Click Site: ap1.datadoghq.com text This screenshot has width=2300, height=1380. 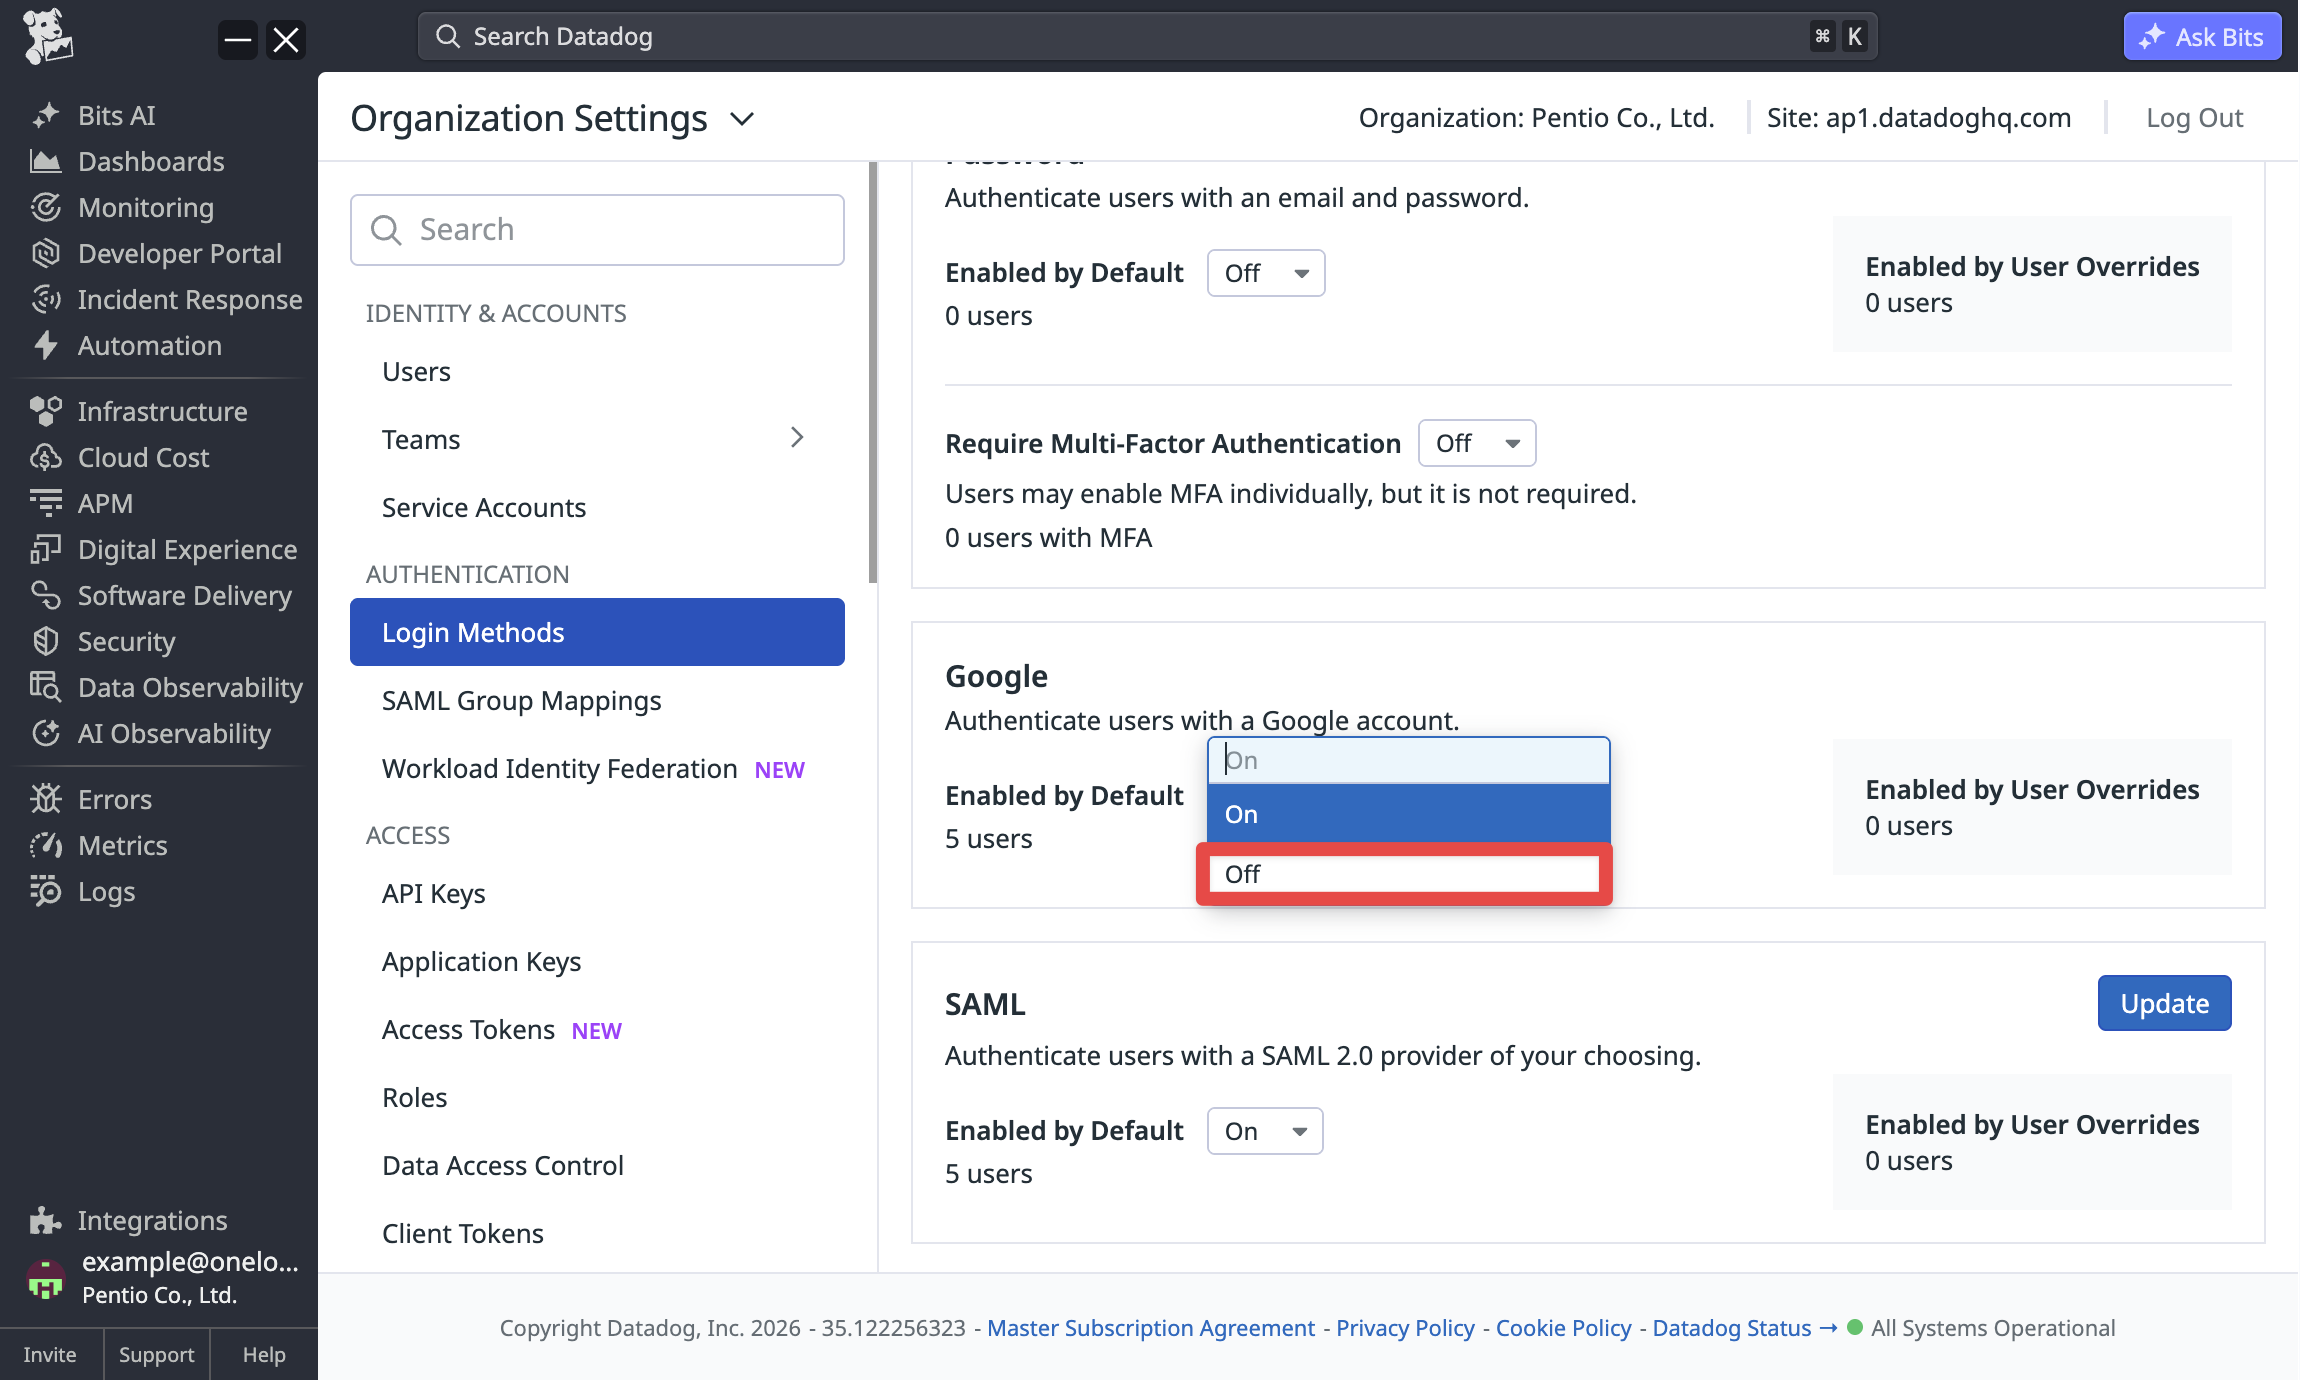1918,118
